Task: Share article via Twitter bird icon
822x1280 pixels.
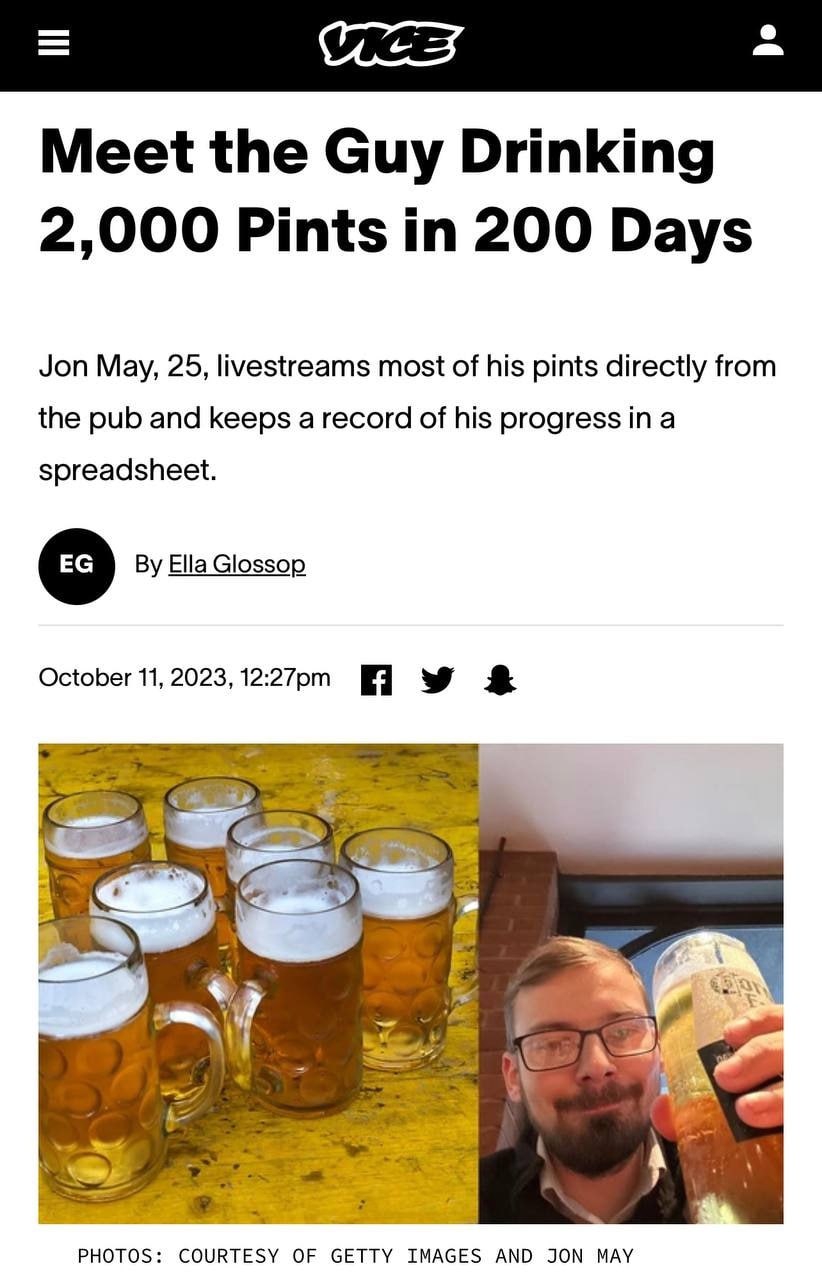Action: tap(437, 680)
